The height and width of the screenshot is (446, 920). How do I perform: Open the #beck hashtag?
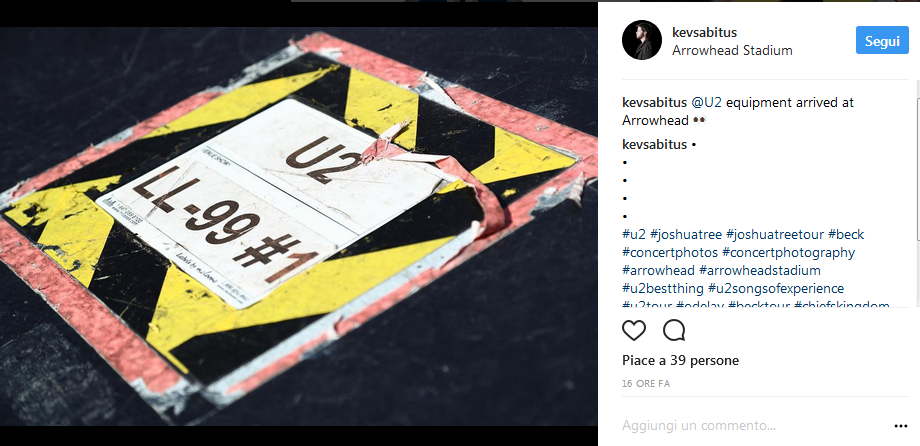[x=845, y=235]
